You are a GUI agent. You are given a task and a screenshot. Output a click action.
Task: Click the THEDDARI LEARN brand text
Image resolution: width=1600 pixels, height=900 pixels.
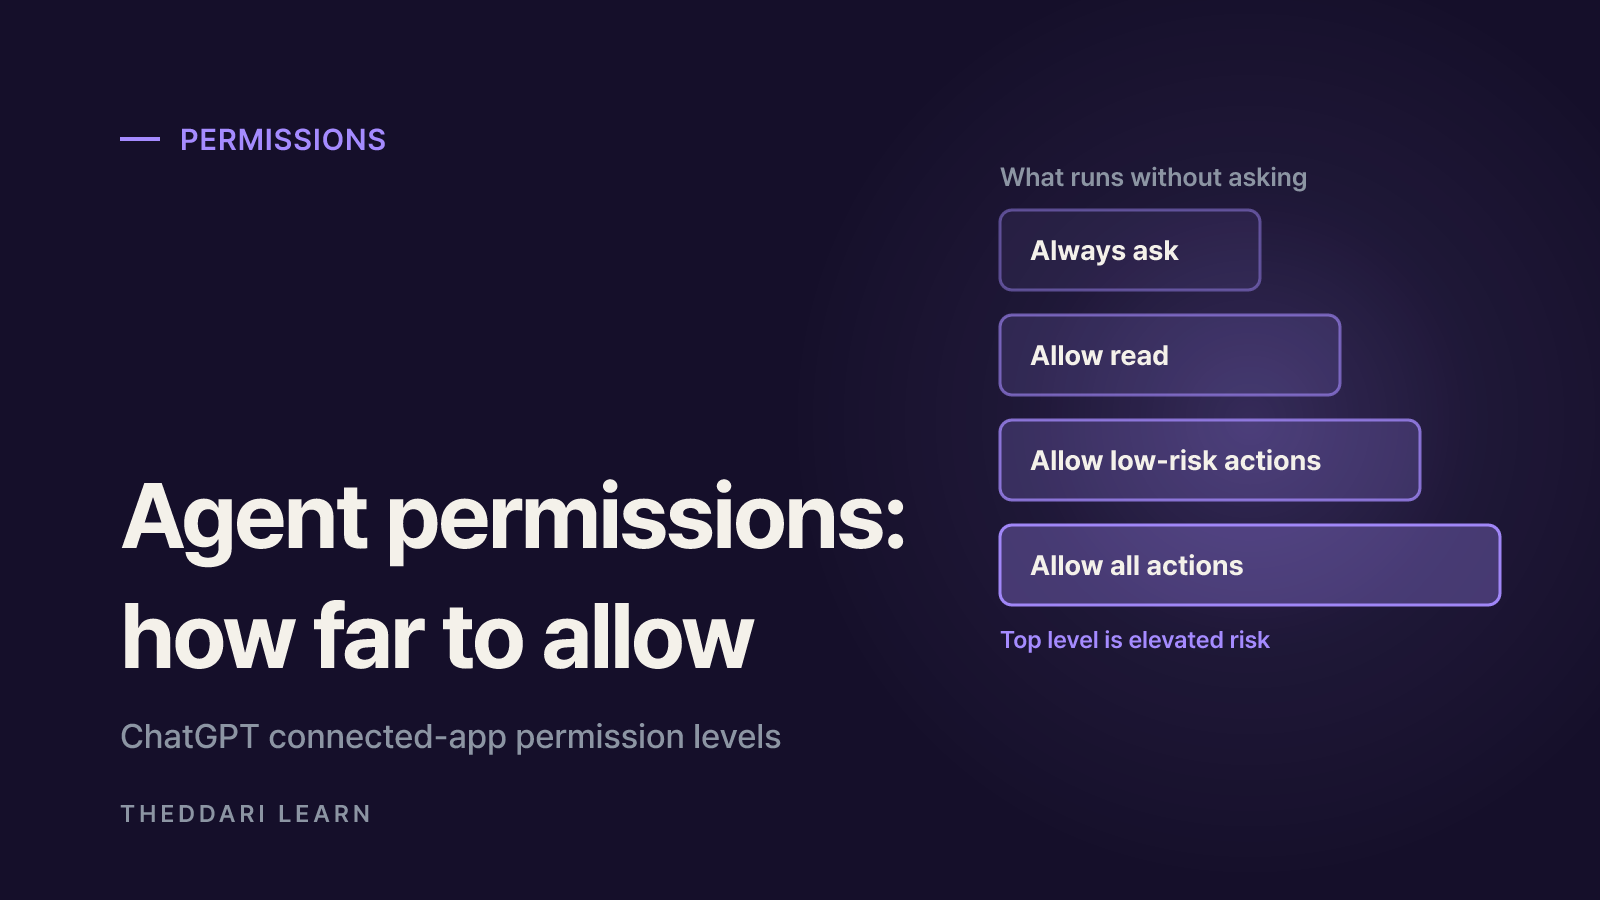coord(246,814)
